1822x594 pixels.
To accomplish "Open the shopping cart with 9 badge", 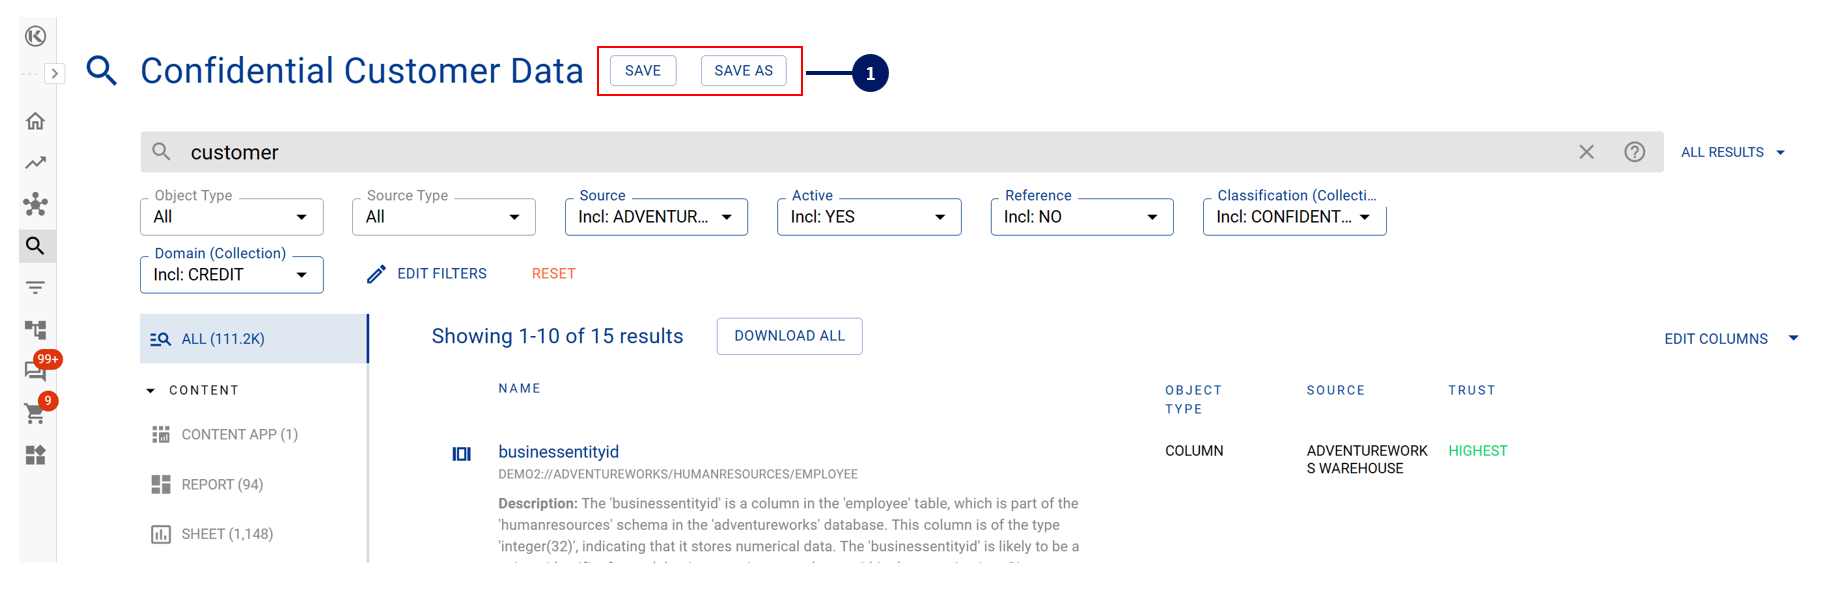I will pyautogui.click(x=35, y=413).
